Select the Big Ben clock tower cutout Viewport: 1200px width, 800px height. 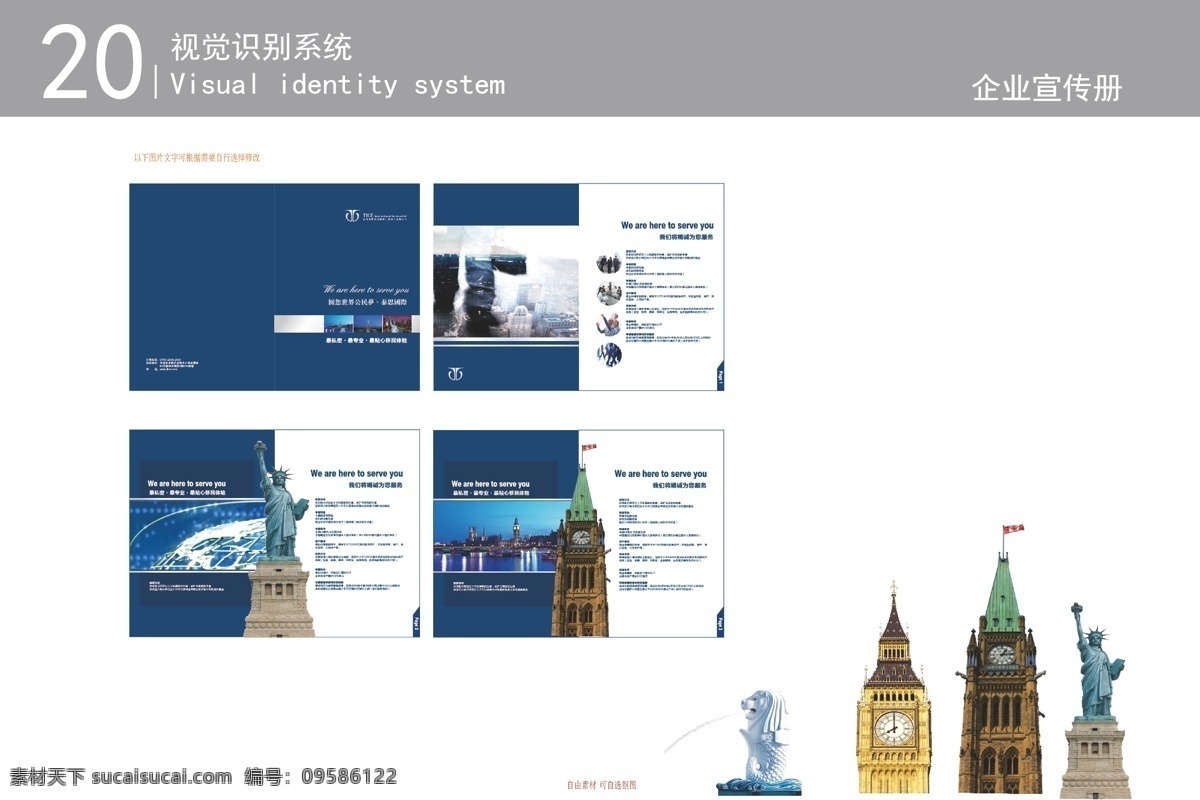point(893,689)
